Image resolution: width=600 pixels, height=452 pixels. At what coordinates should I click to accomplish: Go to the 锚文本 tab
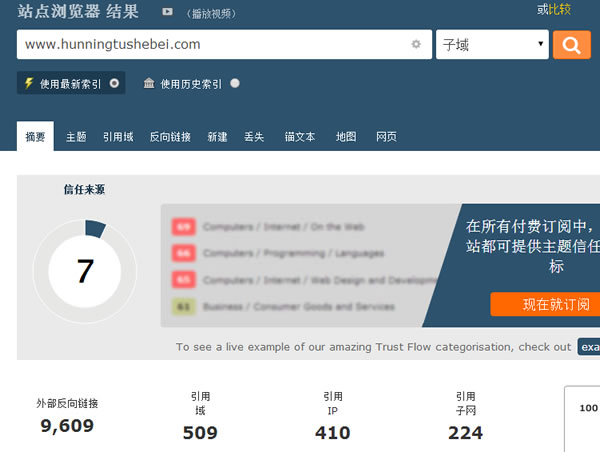299,137
